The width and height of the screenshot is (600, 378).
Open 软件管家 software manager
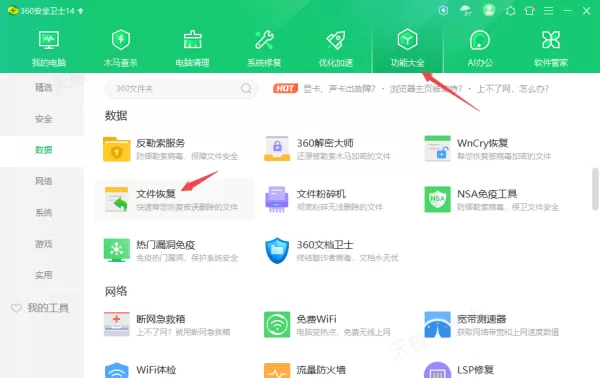551,49
